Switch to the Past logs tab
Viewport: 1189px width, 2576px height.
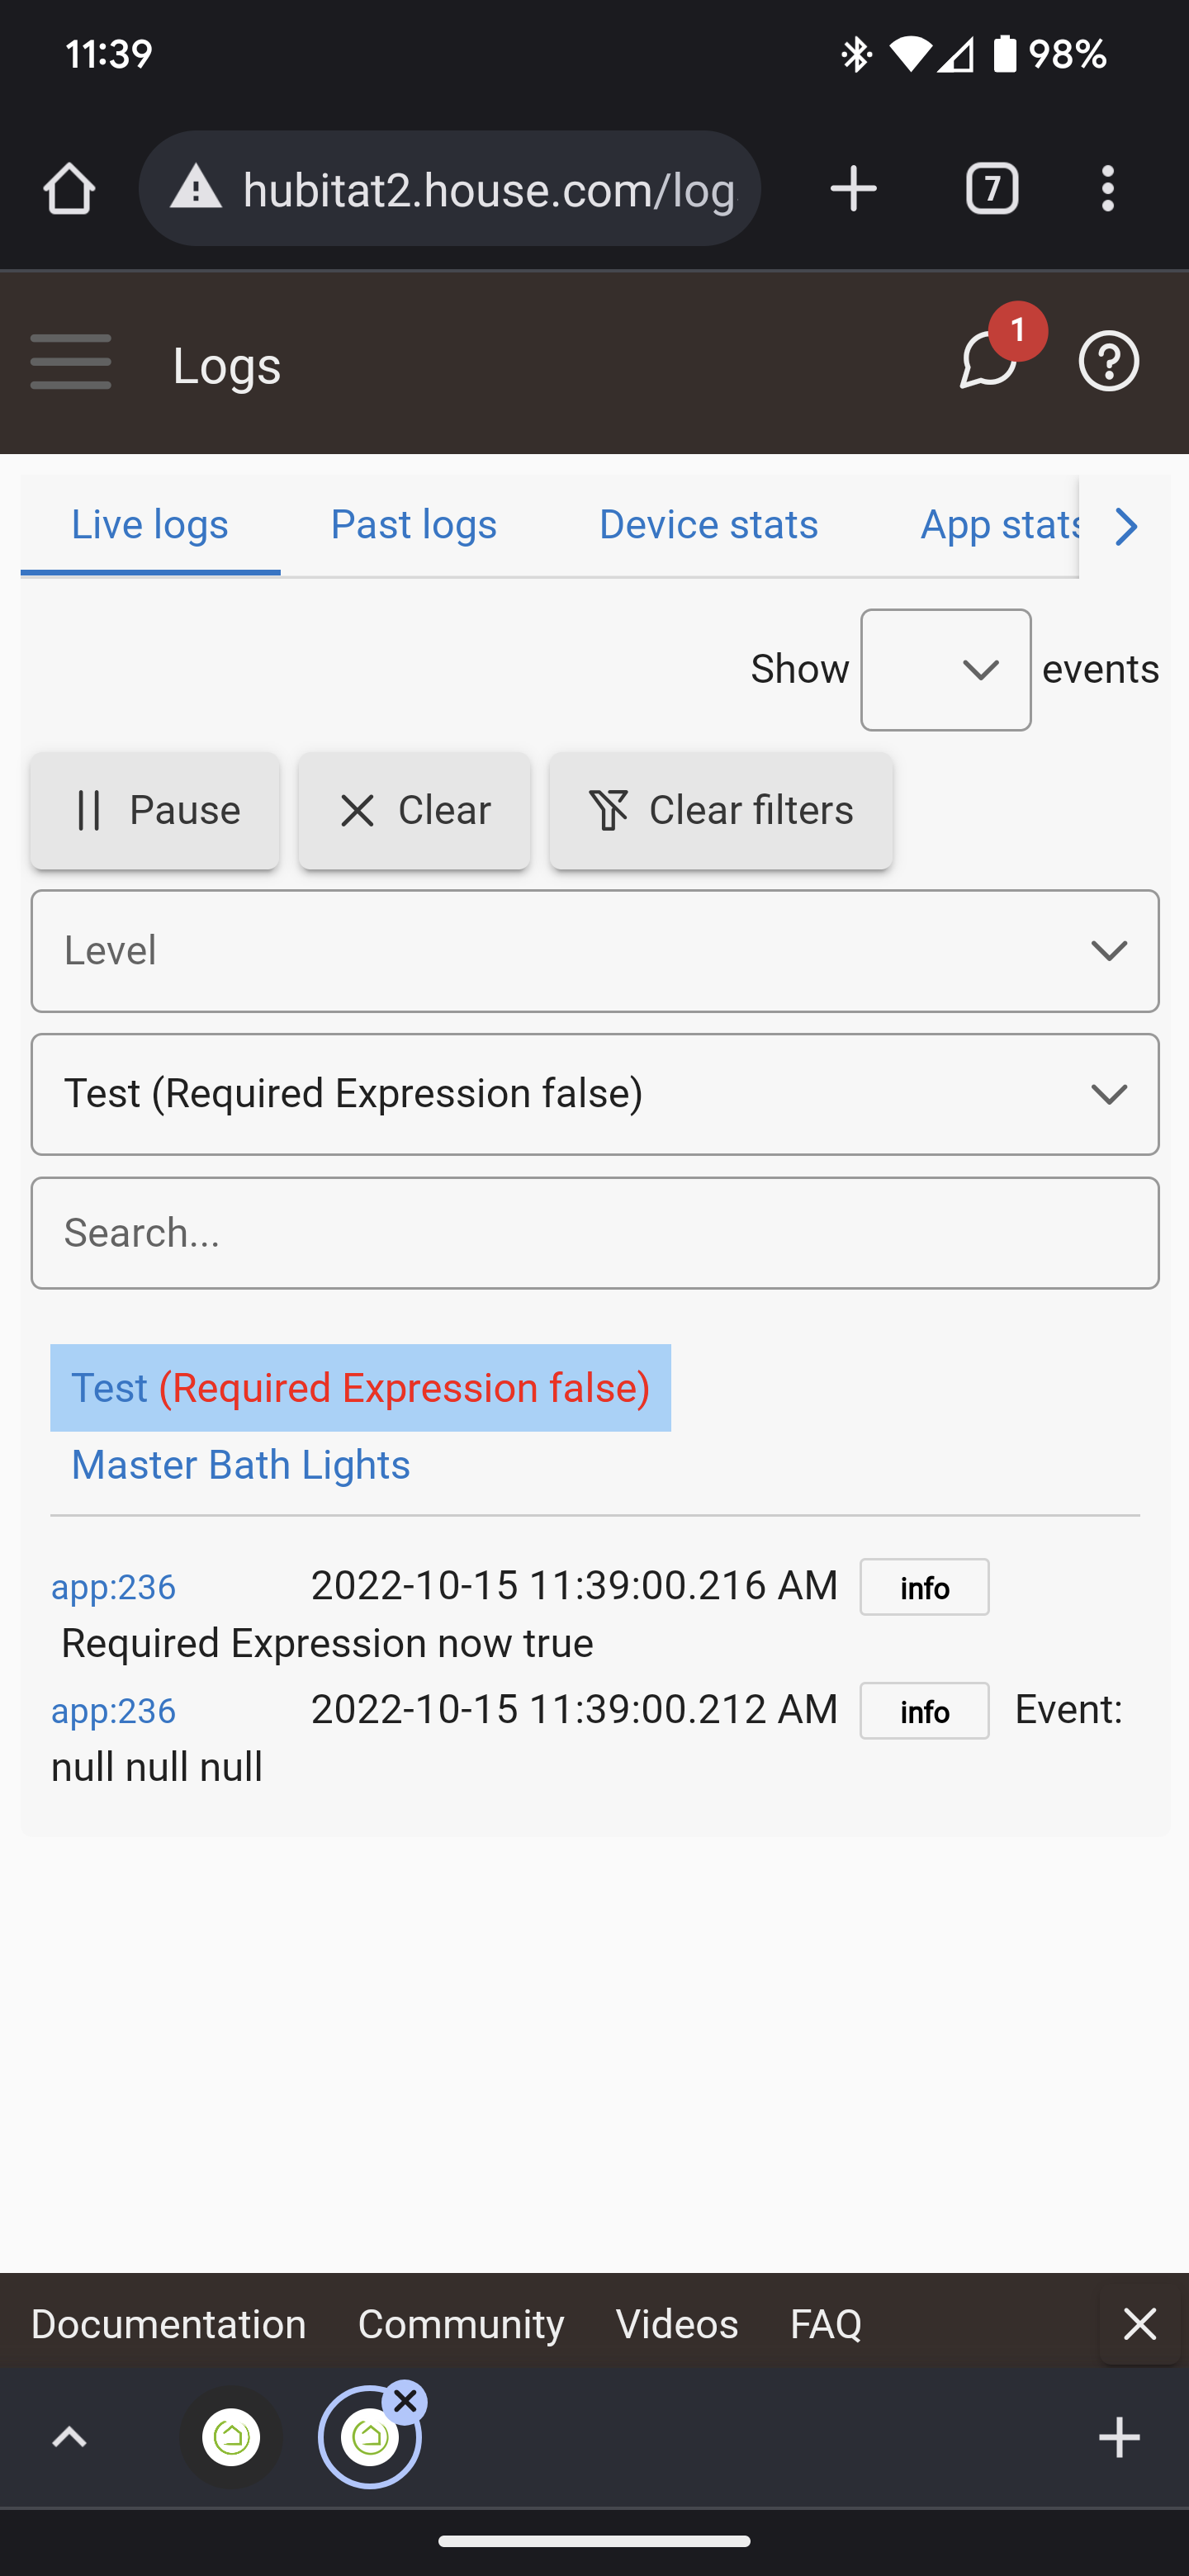point(413,525)
